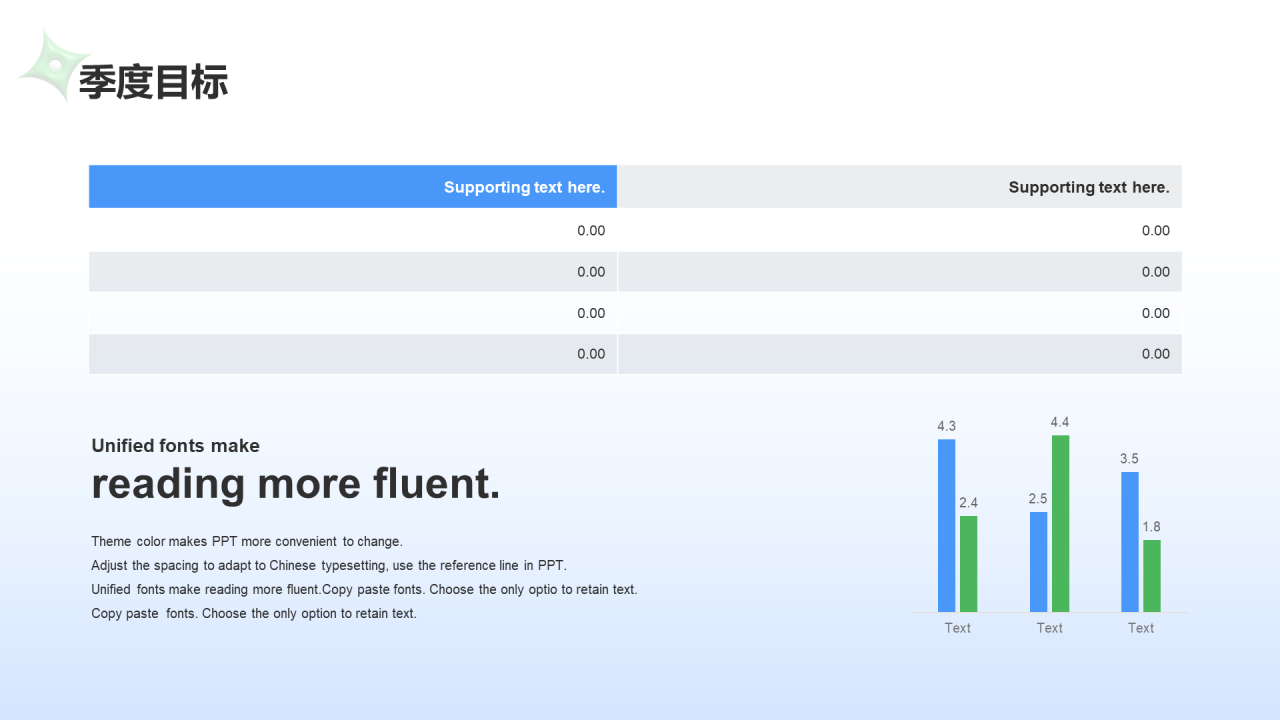Select the blue bar labeled 4.3
The width and height of the screenshot is (1280, 720).
click(946, 525)
